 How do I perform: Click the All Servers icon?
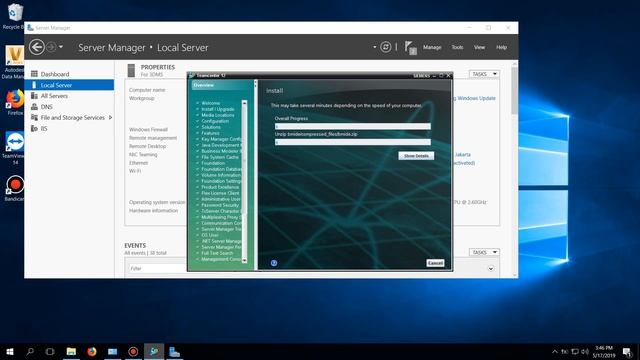(34, 96)
